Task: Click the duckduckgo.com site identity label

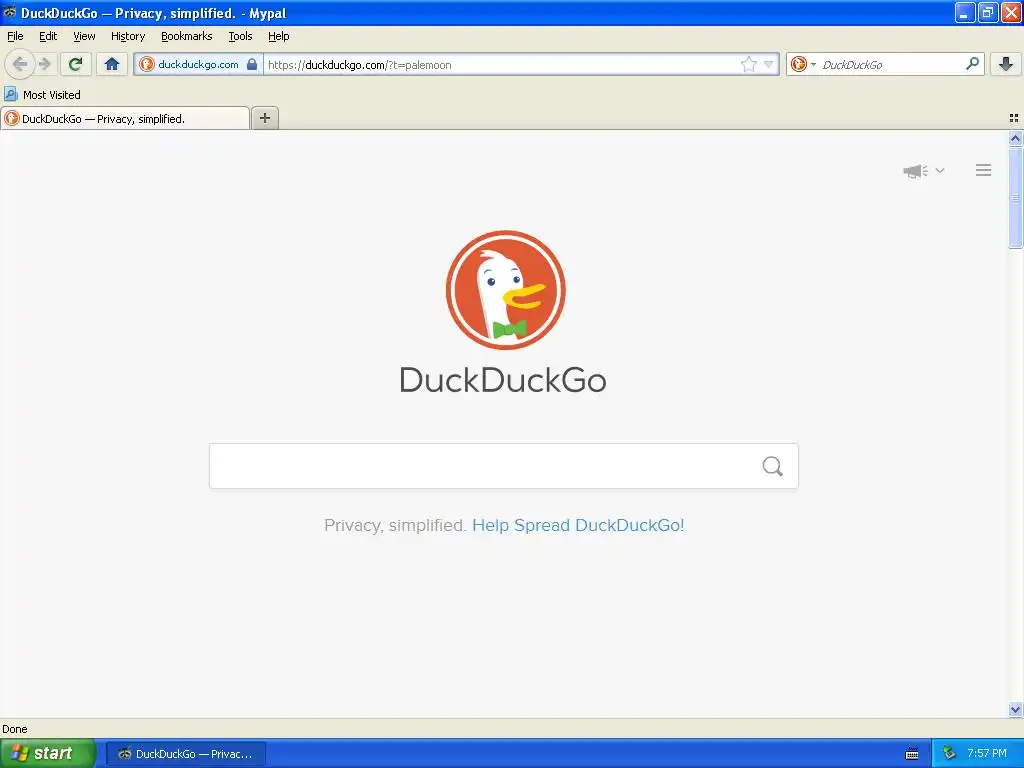Action: click(198, 64)
